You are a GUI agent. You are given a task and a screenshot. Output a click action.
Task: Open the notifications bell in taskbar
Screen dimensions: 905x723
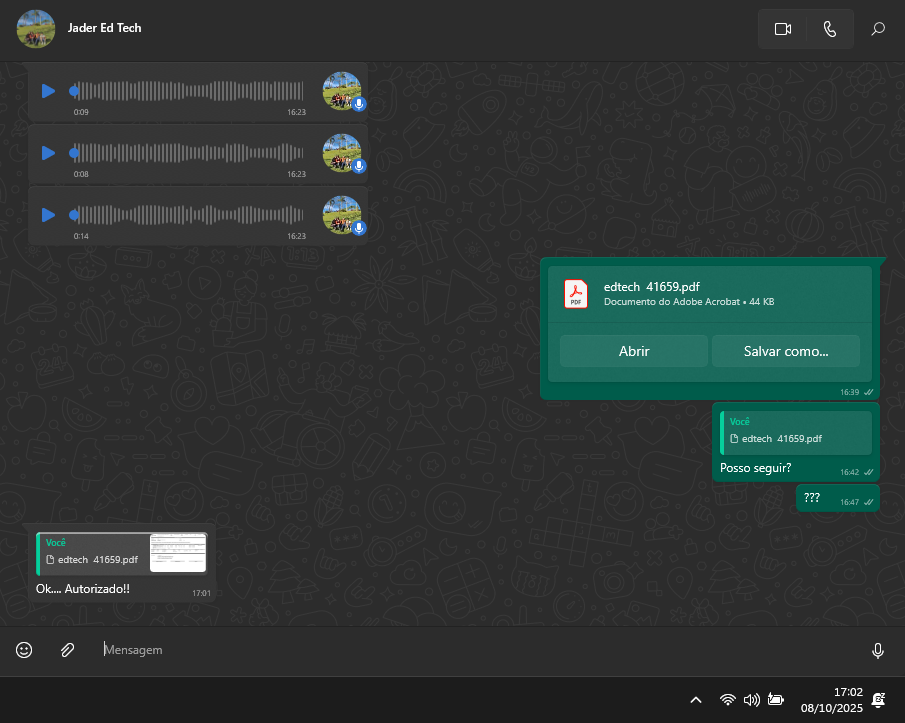[x=878, y=700]
